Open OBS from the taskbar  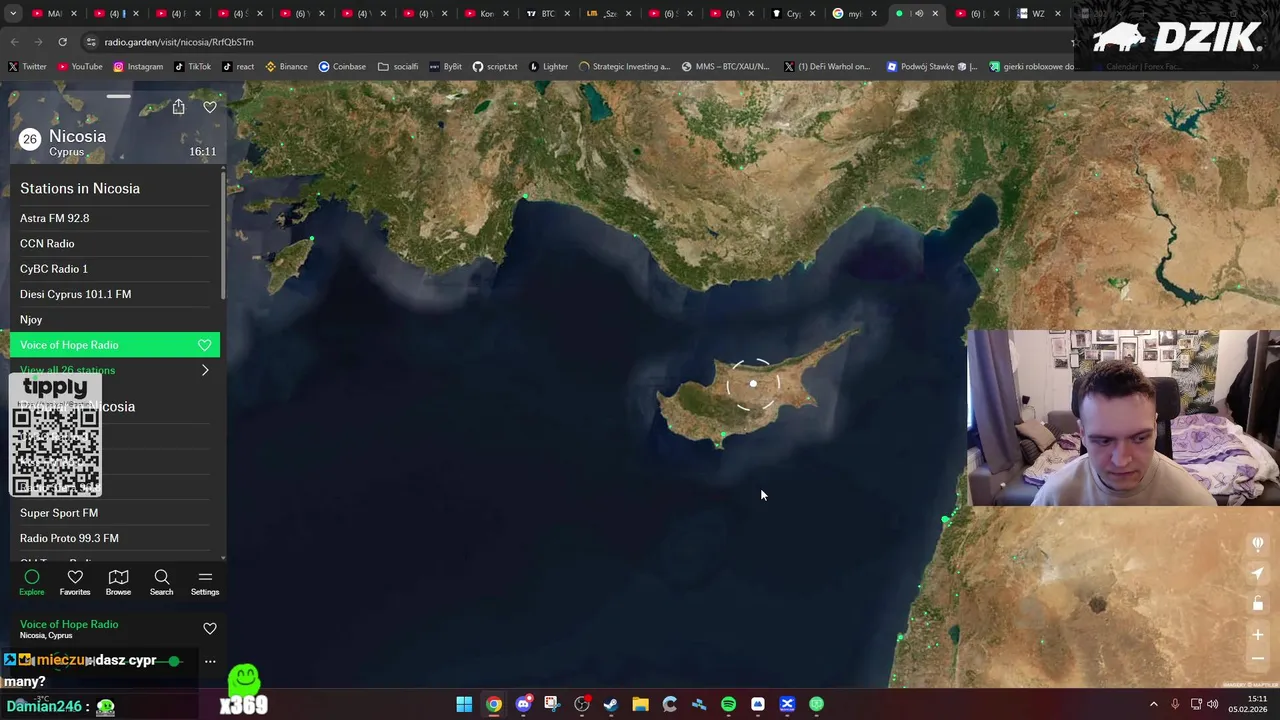(x=582, y=704)
